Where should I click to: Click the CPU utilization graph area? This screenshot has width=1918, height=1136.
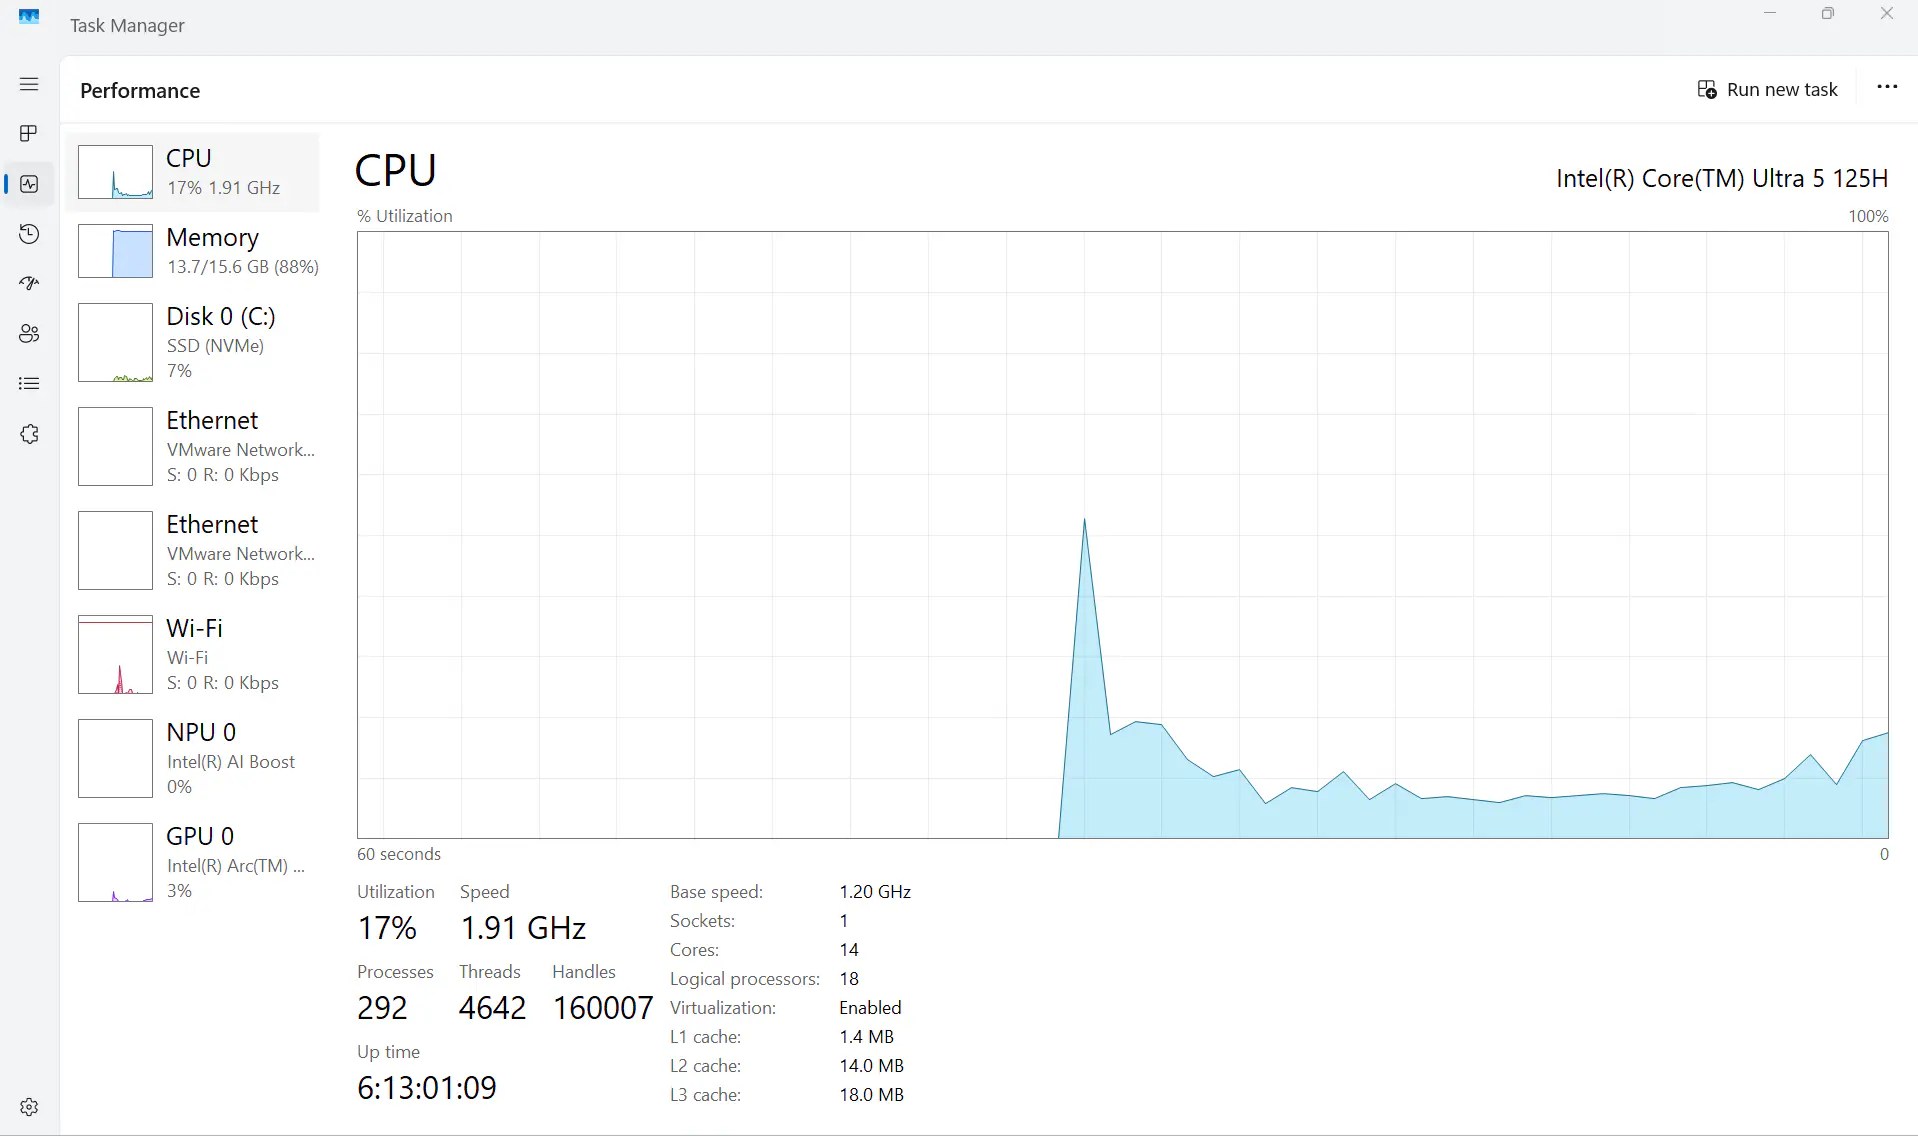1122,535
